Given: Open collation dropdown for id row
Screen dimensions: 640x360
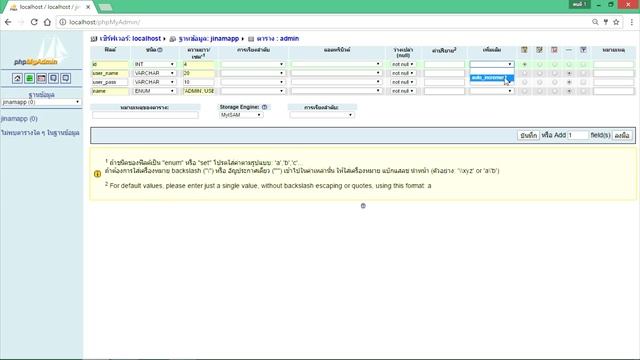Looking at the screenshot, I should coord(253,64).
